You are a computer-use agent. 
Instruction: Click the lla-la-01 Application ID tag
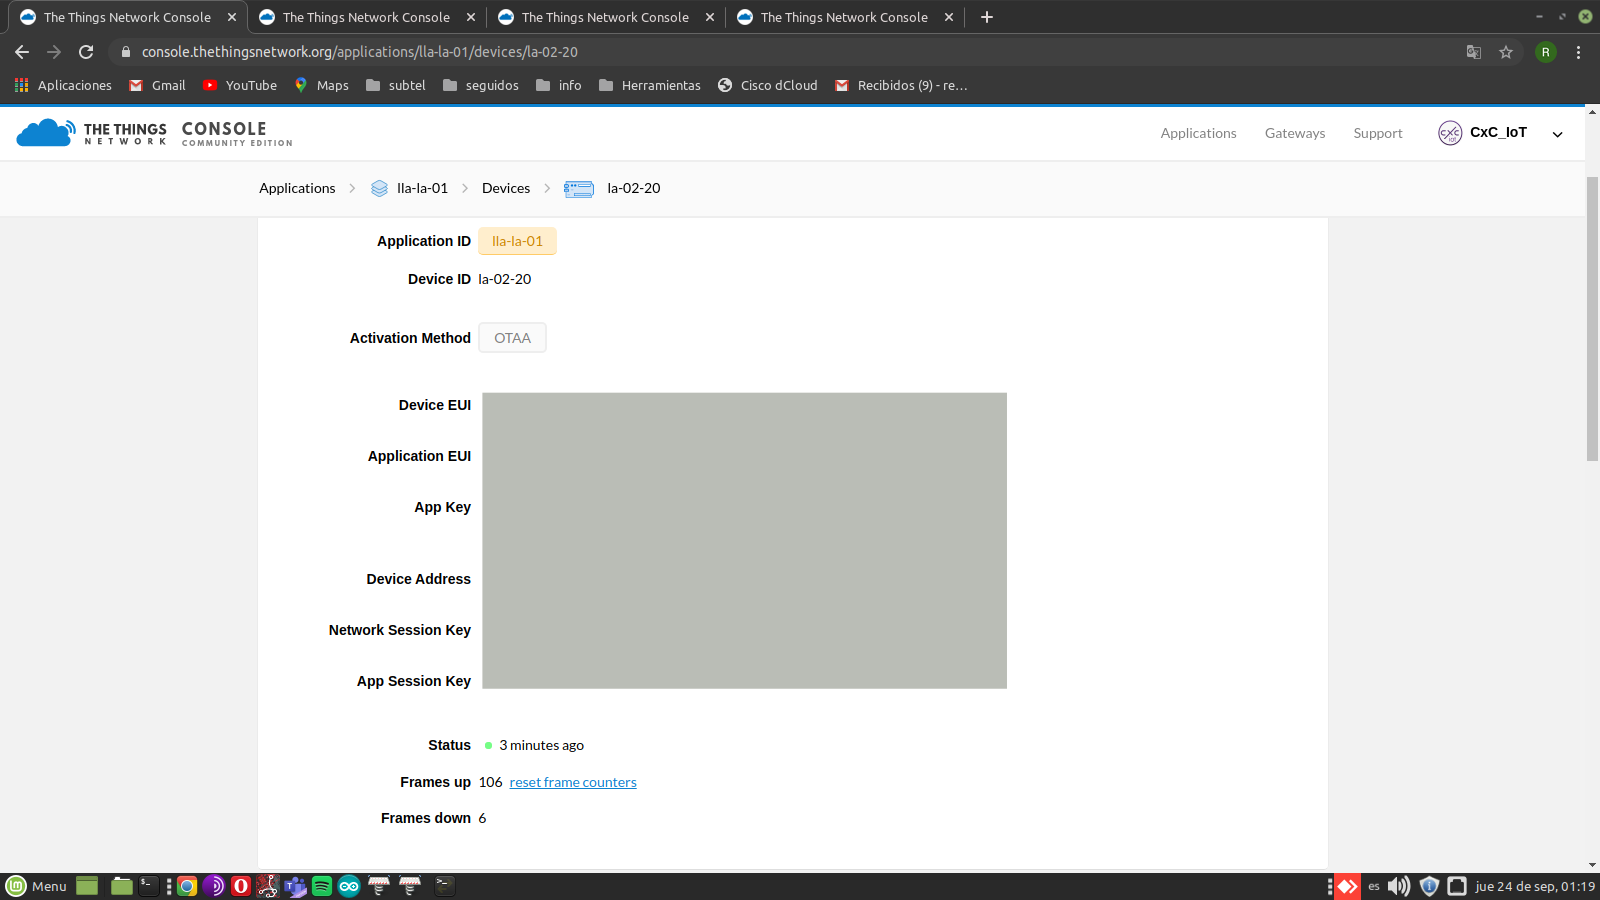pos(517,241)
